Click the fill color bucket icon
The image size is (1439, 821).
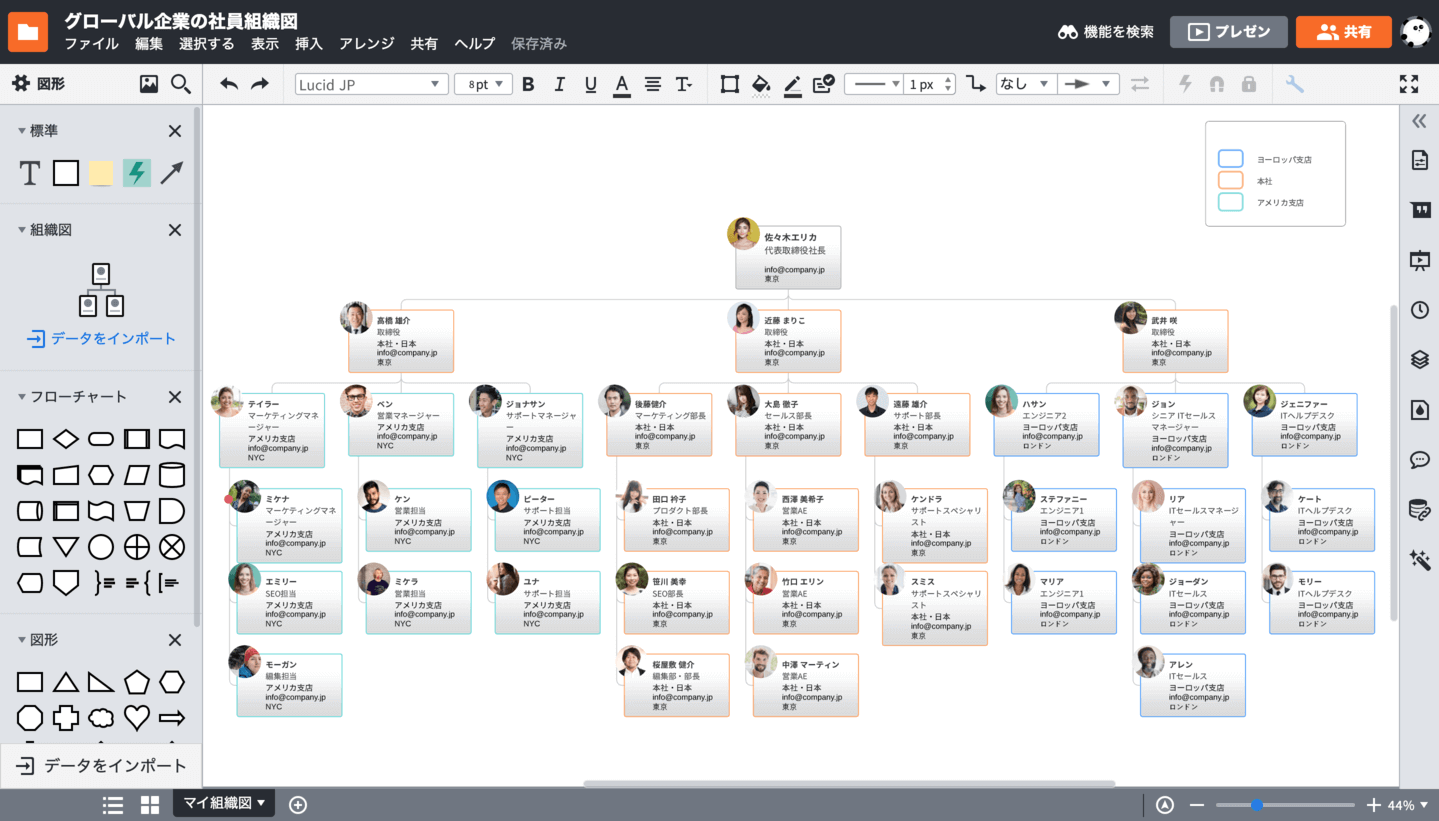pyautogui.click(x=761, y=84)
